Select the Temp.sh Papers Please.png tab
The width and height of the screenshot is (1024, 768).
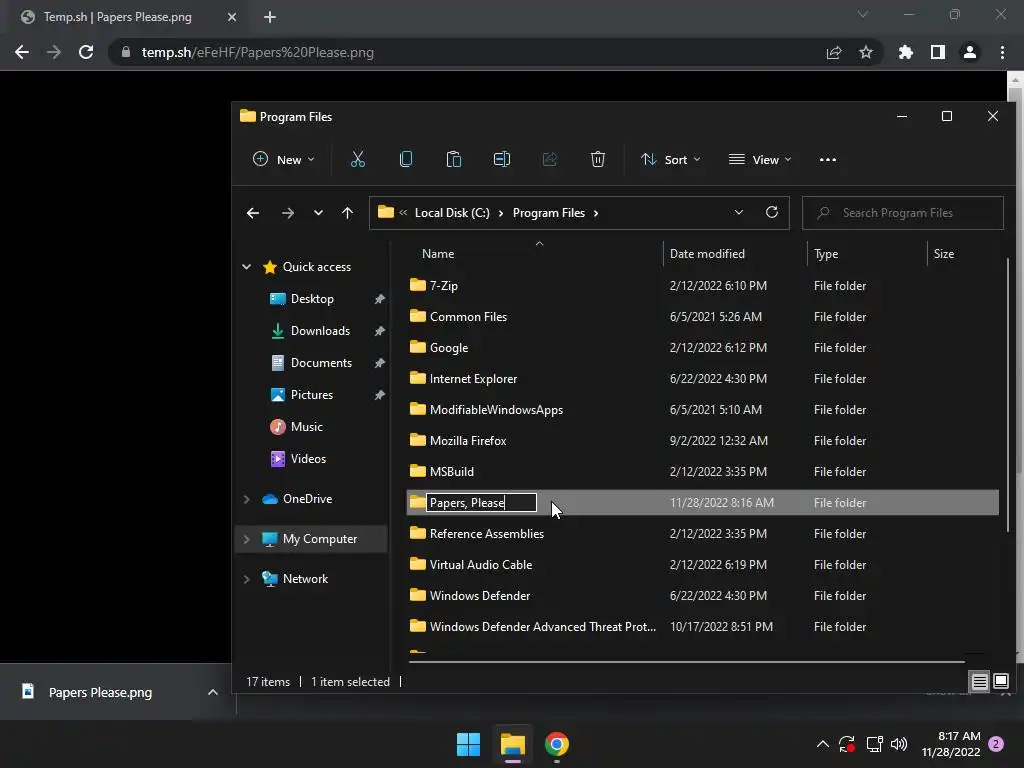tap(129, 17)
